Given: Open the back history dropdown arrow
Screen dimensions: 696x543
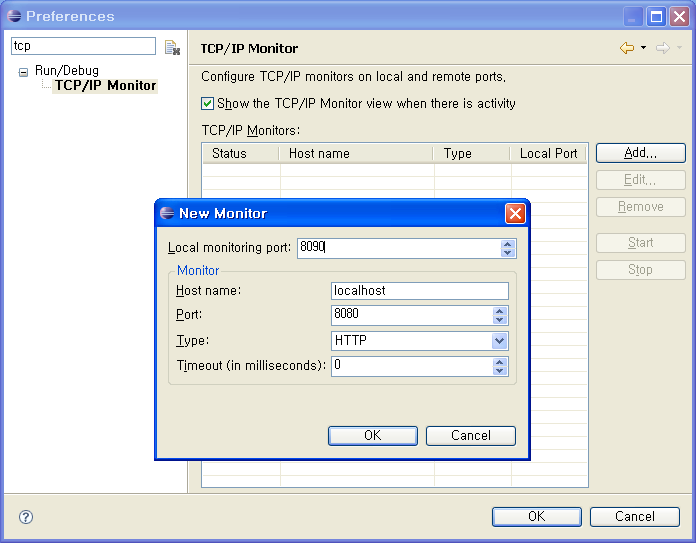Looking at the screenshot, I should point(643,48).
